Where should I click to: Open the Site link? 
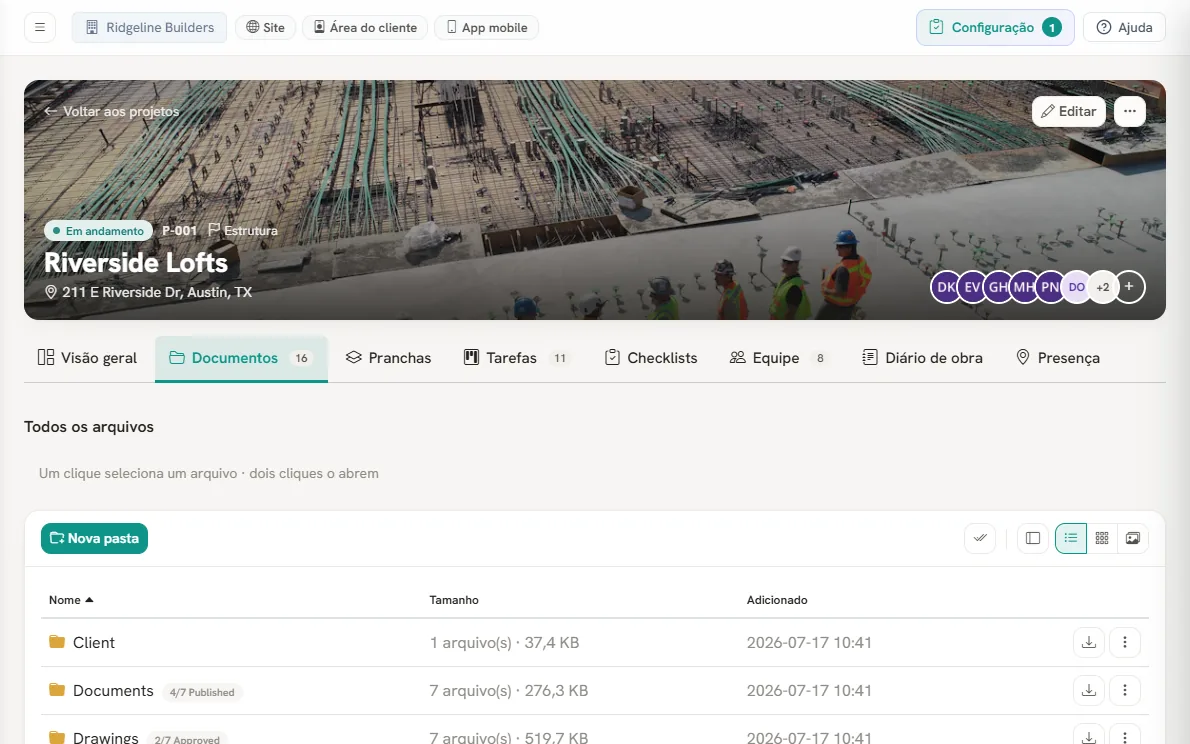point(266,27)
